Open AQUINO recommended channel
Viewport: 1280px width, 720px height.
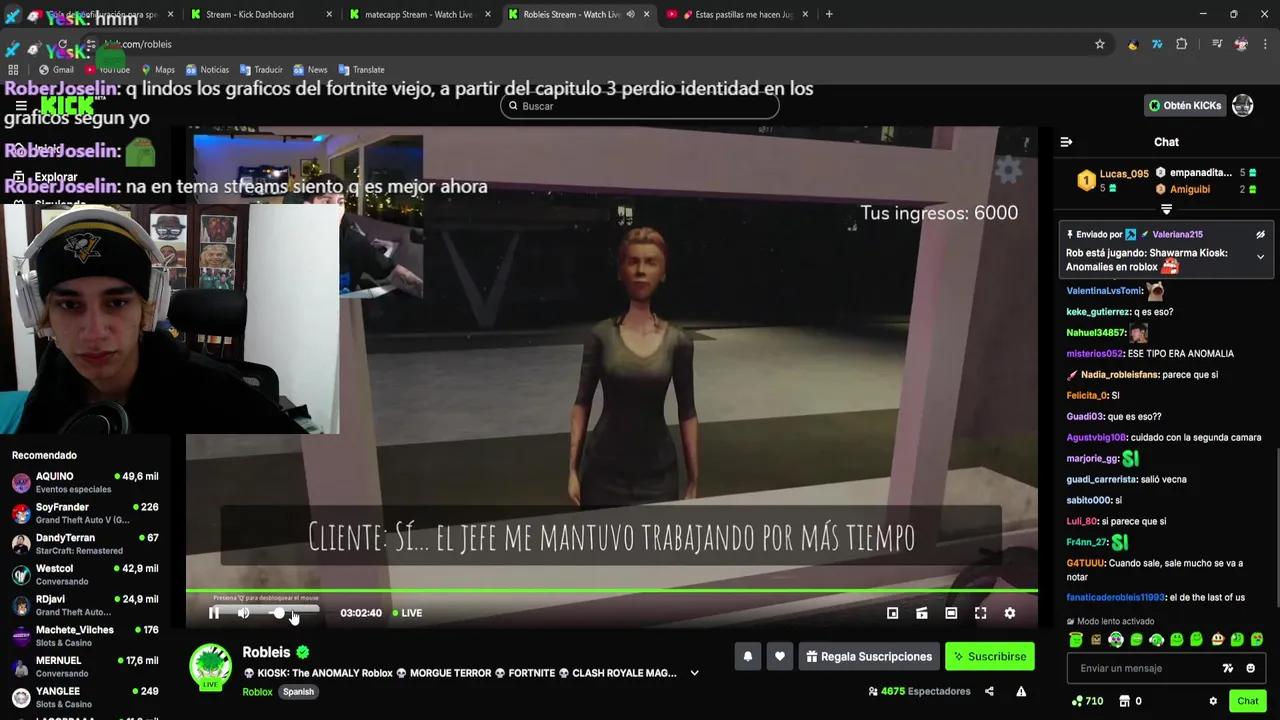pyautogui.click(x=85, y=482)
